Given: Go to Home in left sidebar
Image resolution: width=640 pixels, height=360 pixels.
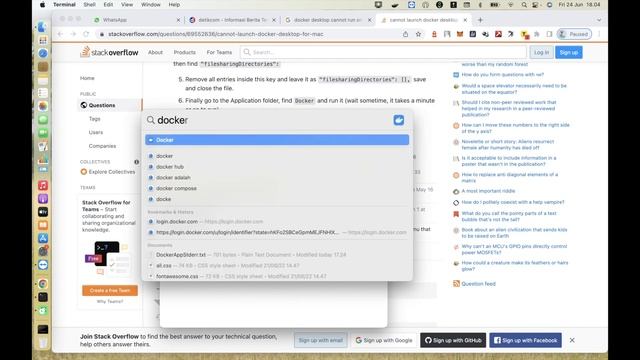Looking at the screenshot, I should [x=87, y=78].
